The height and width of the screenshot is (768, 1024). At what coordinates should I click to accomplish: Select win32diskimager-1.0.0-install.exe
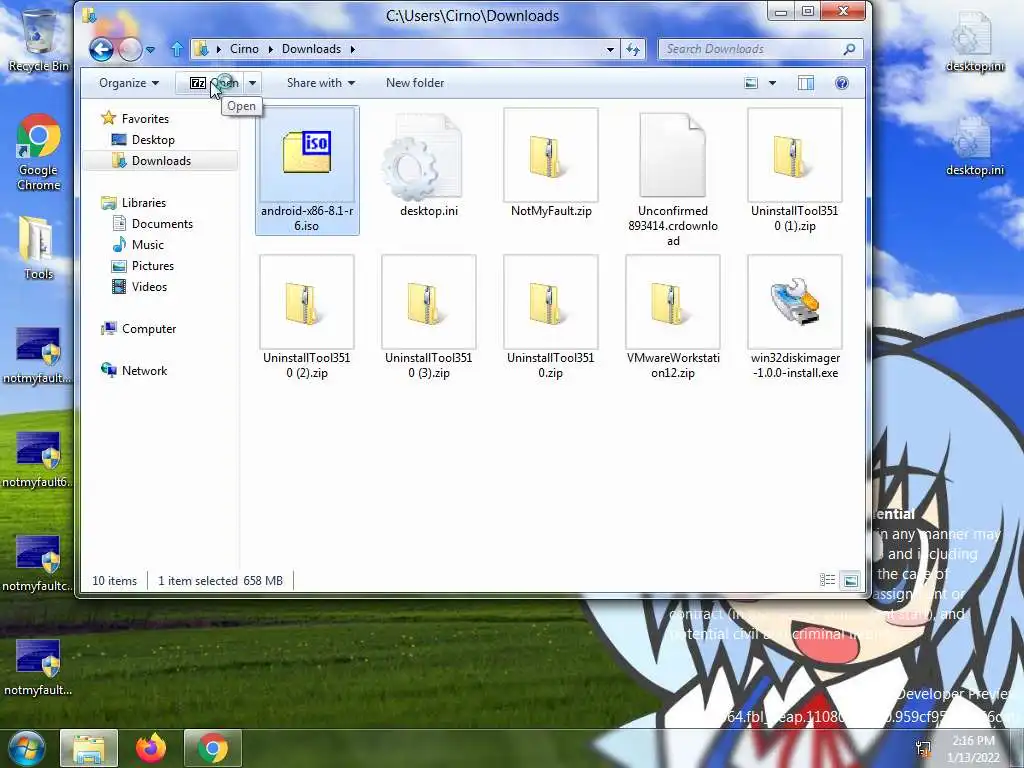click(x=795, y=317)
